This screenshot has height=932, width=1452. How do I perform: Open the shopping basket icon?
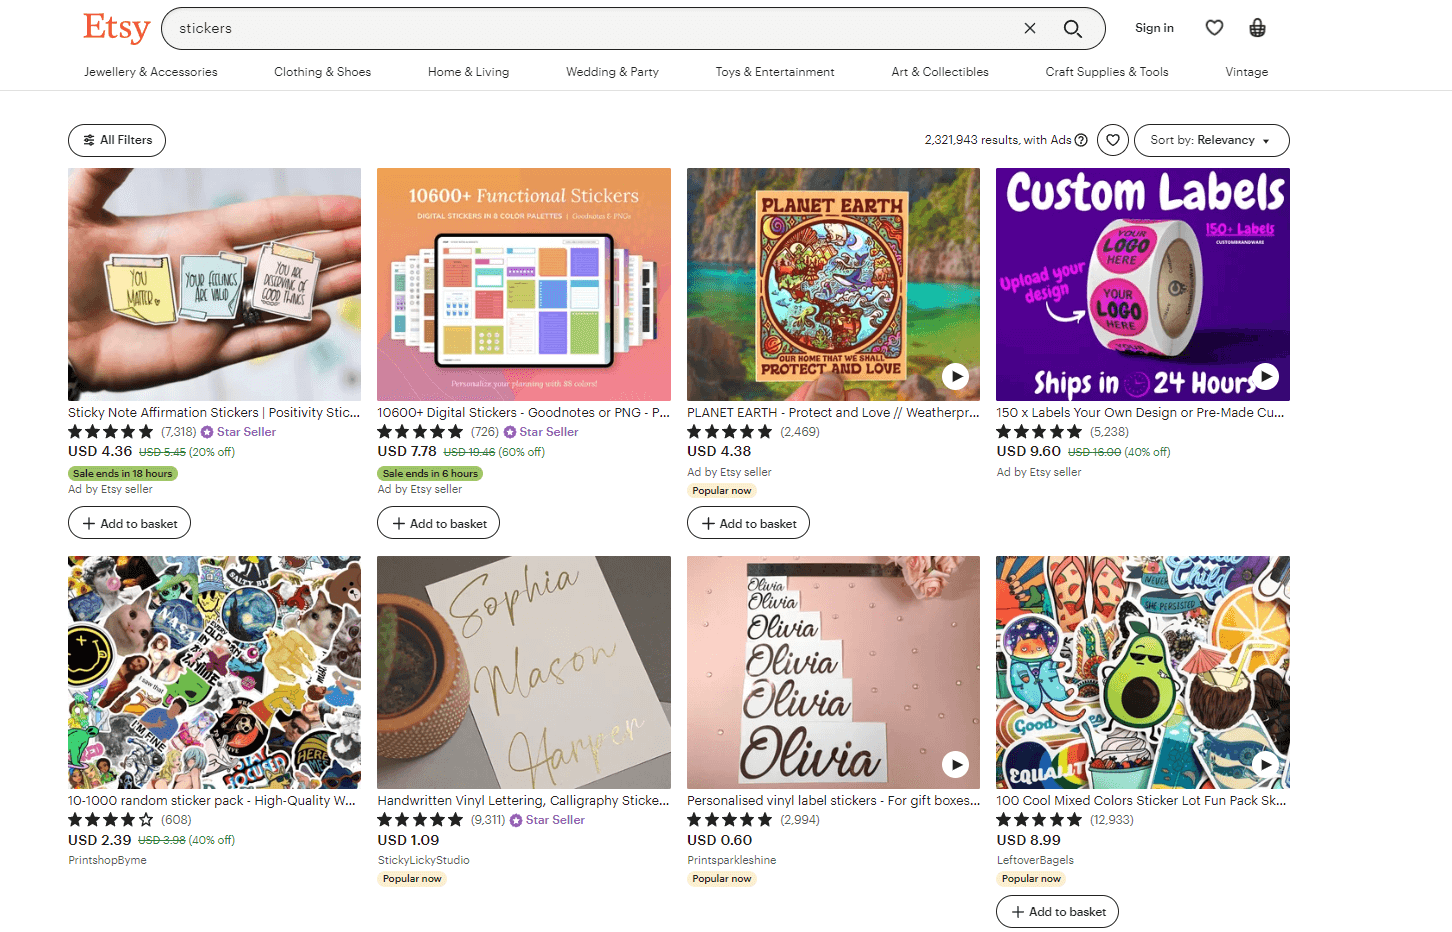pos(1257,28)
